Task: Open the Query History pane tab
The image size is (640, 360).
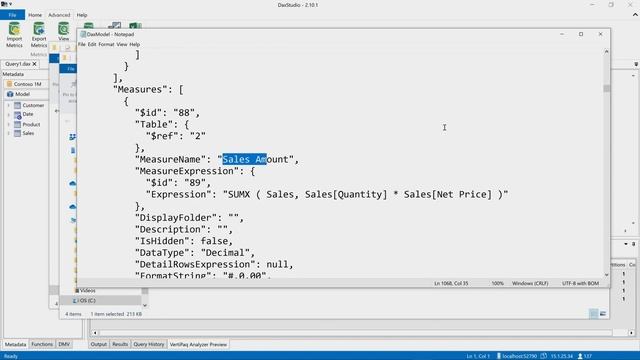Action: click(149, 344)
